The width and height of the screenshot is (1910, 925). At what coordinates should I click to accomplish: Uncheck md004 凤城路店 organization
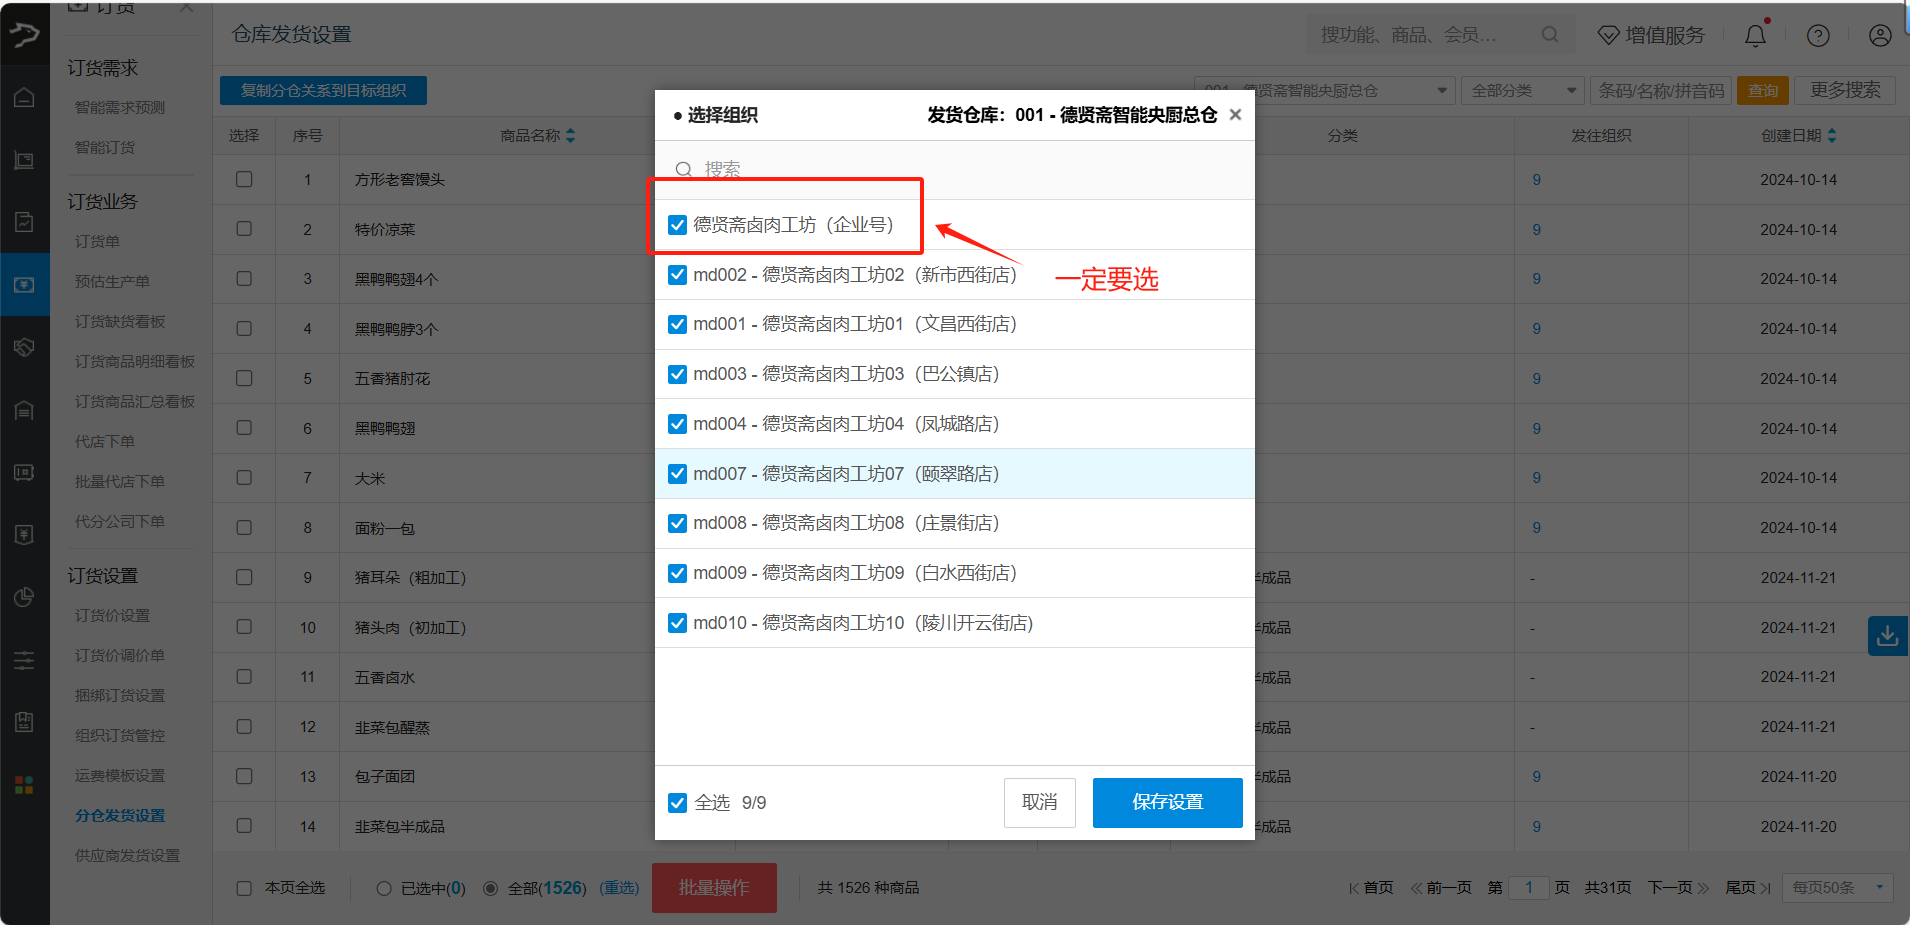[x=677, y=424]
